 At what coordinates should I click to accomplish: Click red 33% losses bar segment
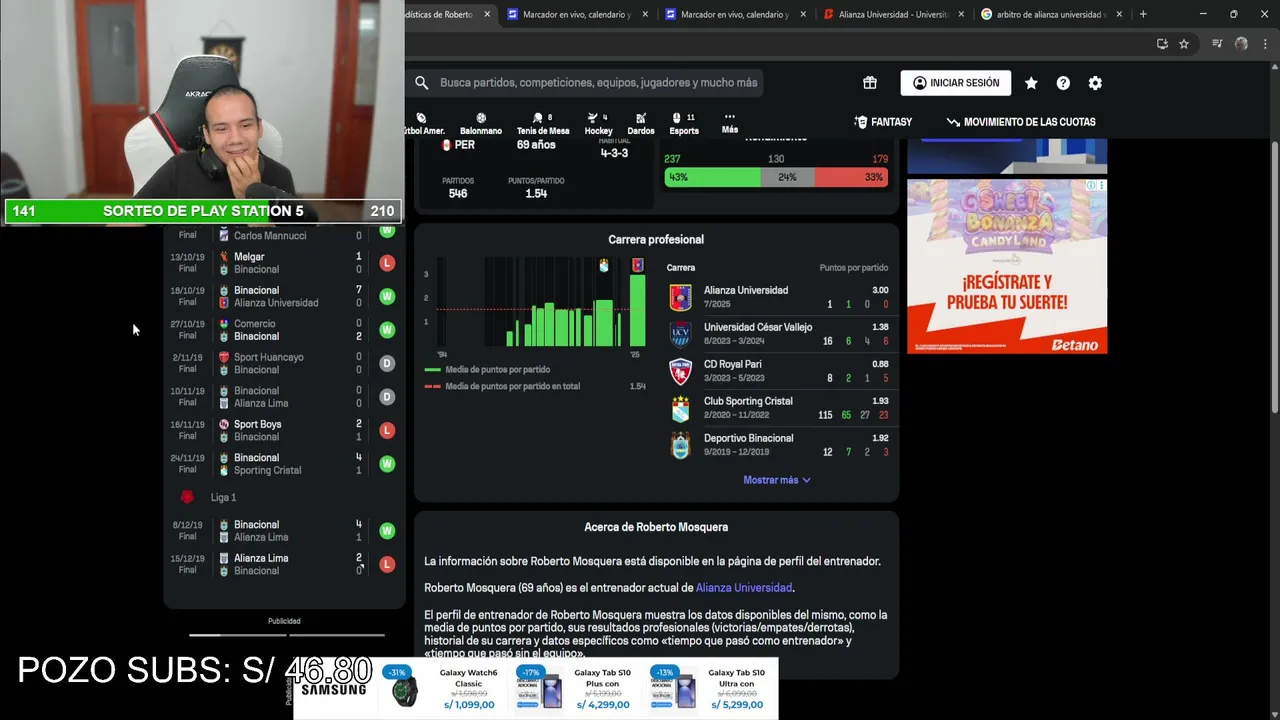tap(851, 177)
